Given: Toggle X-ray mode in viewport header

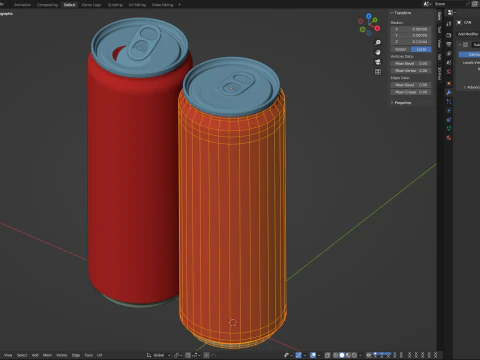Looking at the screenshot, I should click(x=327, y=355).
